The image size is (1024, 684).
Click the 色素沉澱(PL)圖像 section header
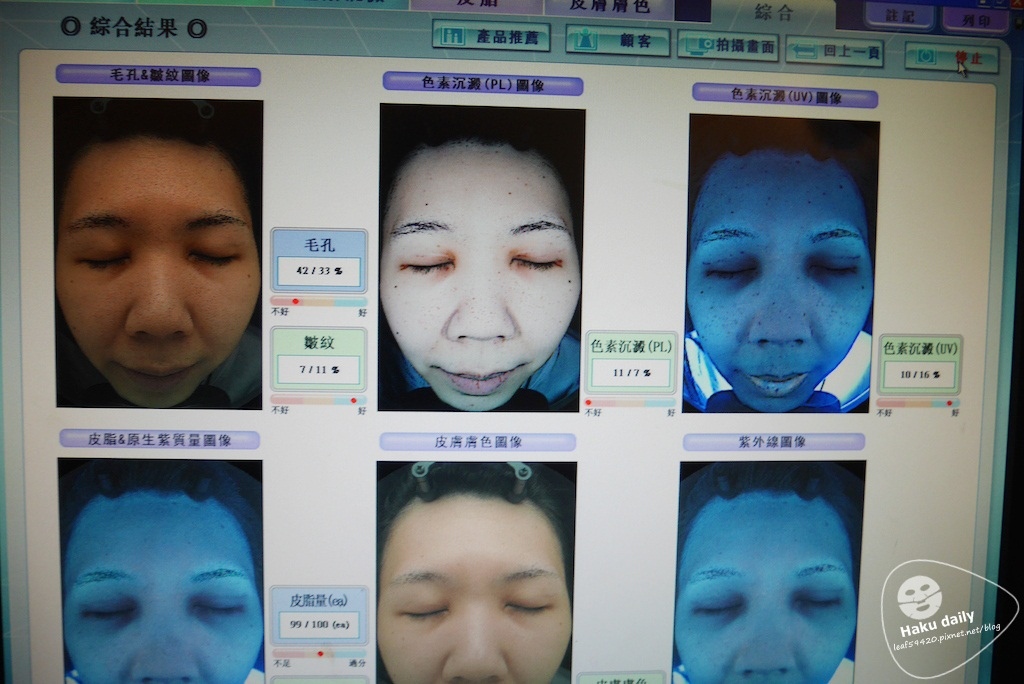click(483, 84)
